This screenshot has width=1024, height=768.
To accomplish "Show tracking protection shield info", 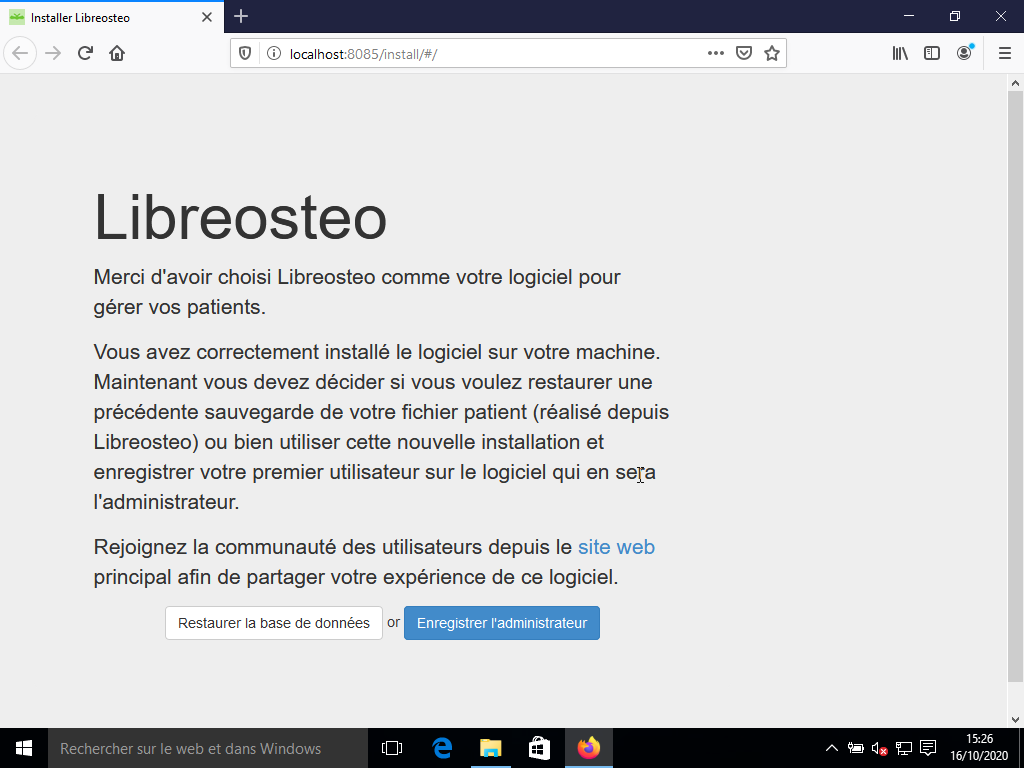I will (x=245, y=54).
